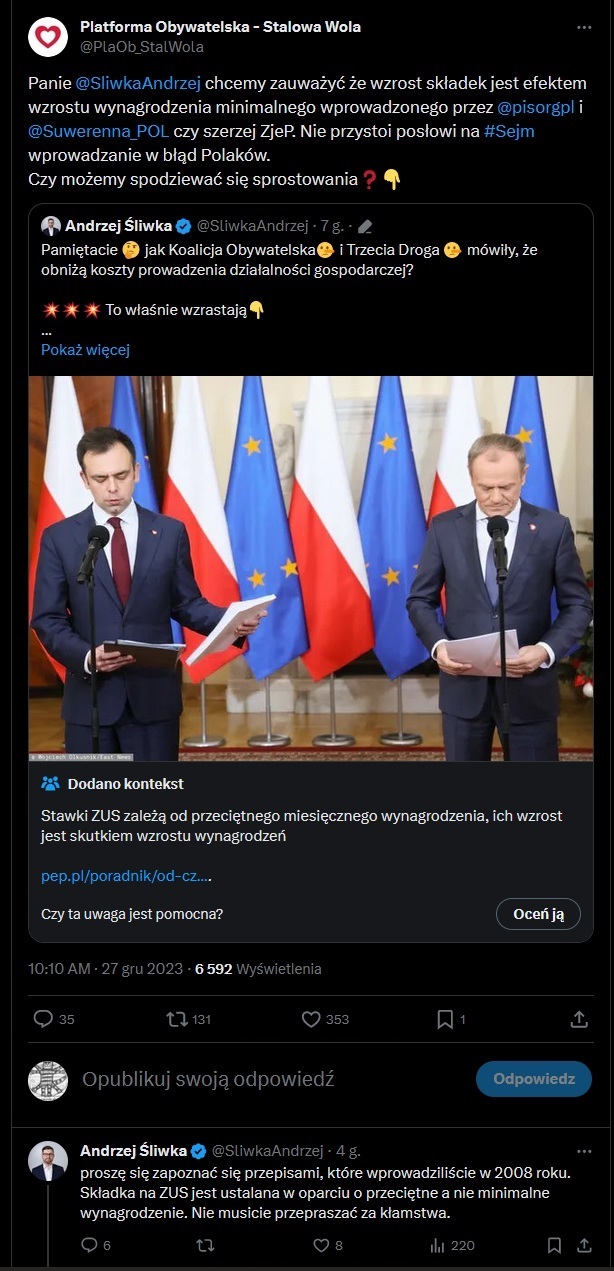Click the Opublikuj swoją odpowiedź field
This screenshot has height=1271, width=614.
pyautogui.click(x=208, y=1079)
